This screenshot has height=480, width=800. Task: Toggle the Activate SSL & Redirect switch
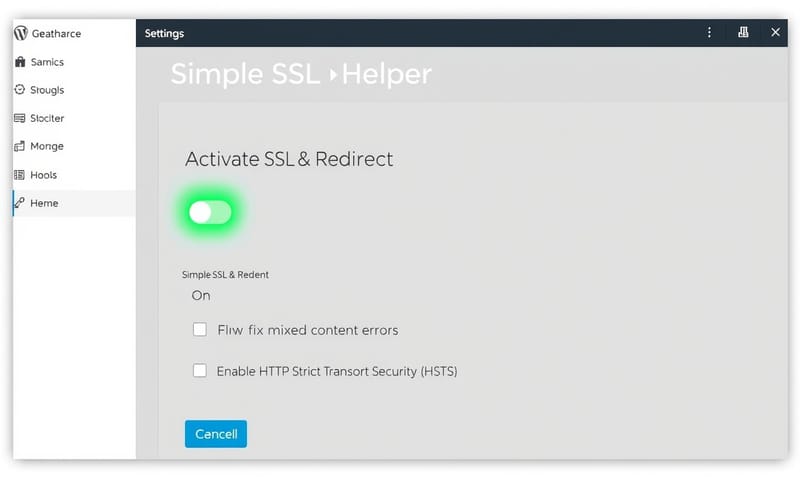[210, 212]
